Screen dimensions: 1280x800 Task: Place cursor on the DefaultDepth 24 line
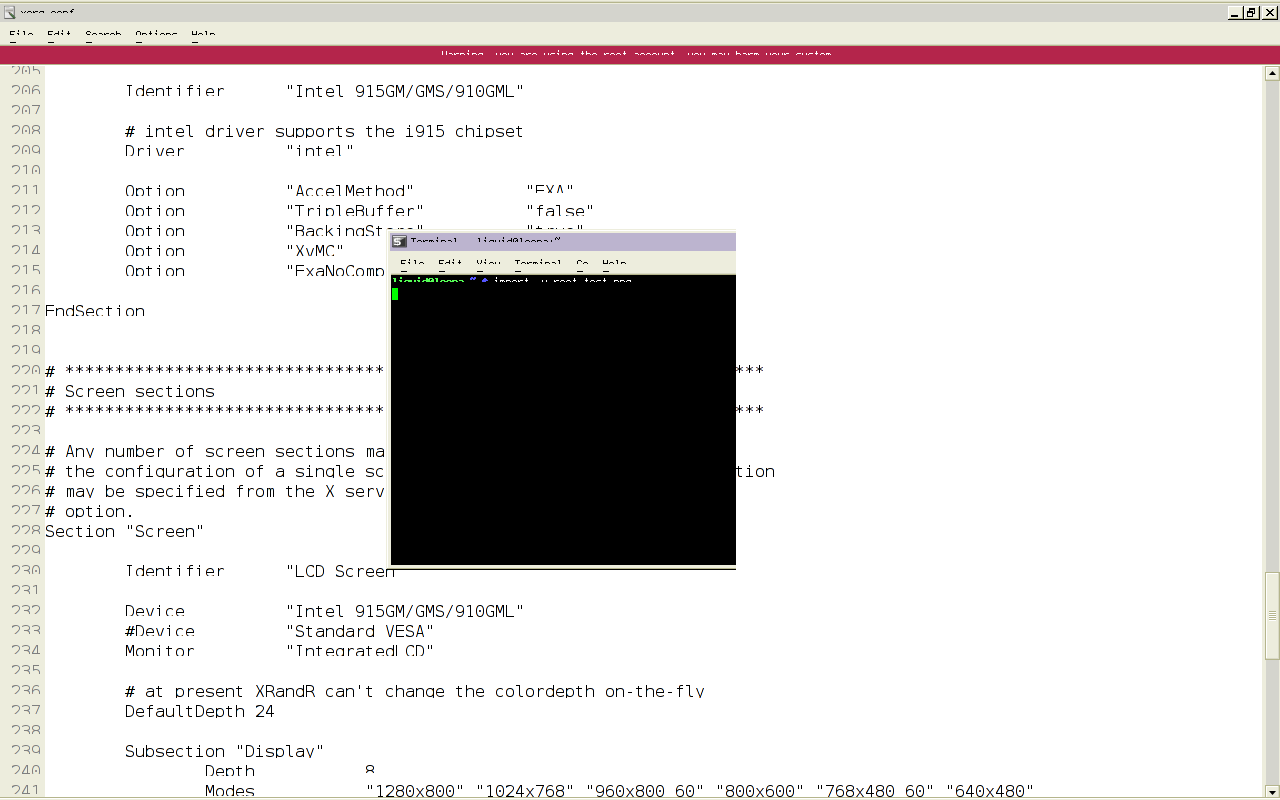click(x=200, y=712)
